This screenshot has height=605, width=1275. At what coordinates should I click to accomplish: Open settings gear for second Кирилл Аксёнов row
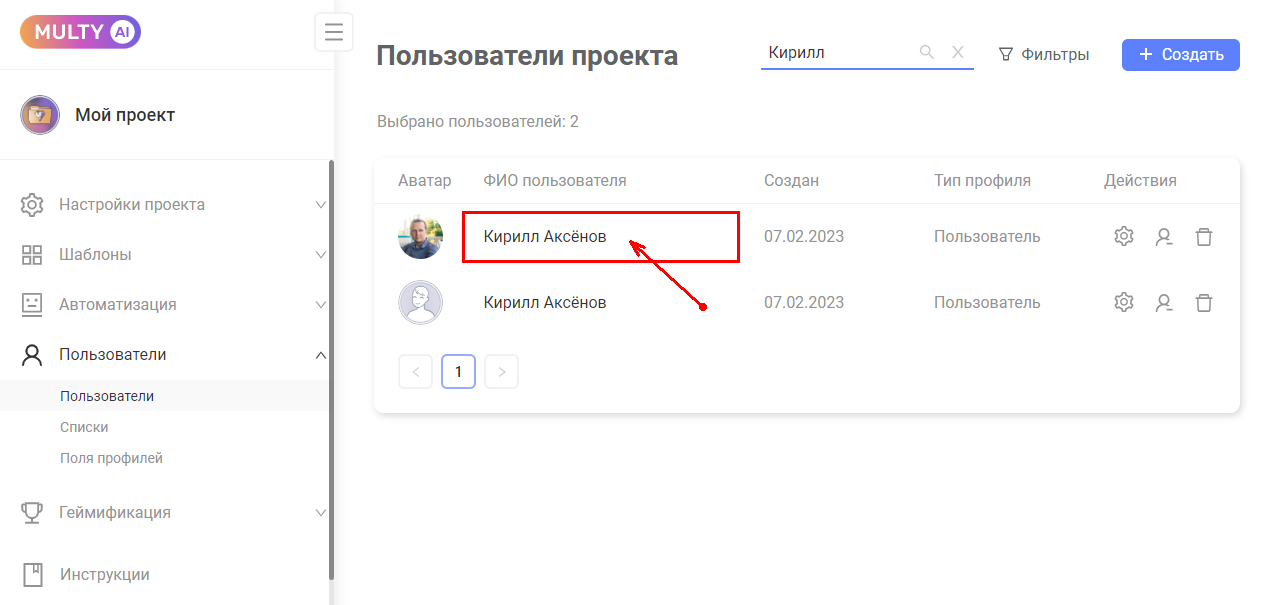pyautogui.click(x=1124, y=302)
